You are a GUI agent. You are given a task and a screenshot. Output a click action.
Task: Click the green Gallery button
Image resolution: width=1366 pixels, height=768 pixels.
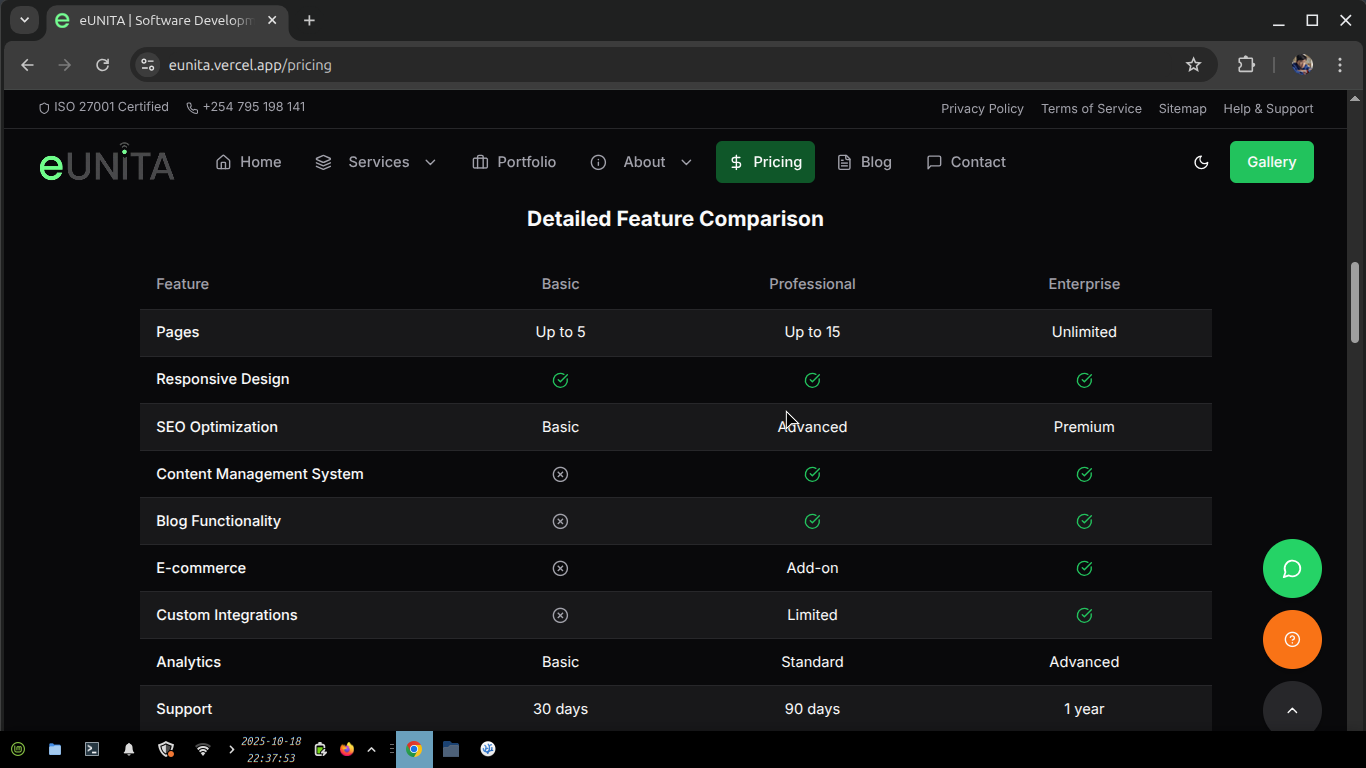(x=1271, y=162)
